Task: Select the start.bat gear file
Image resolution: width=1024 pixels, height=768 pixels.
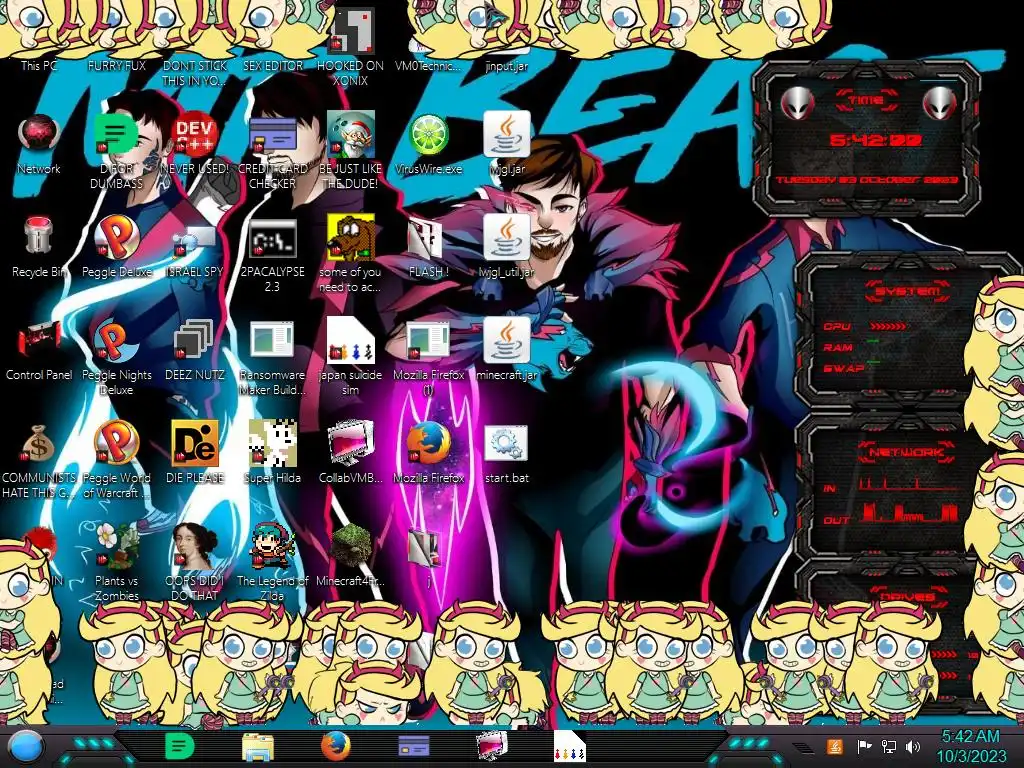Action: point(507,444)
